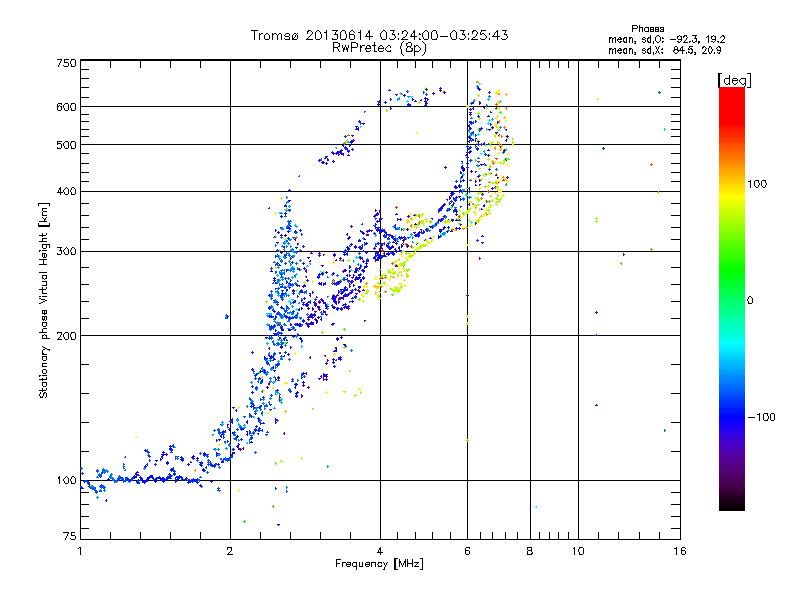Click the x-axis tick label '1'
Screen dimensions: 800x600
point(80,551)
